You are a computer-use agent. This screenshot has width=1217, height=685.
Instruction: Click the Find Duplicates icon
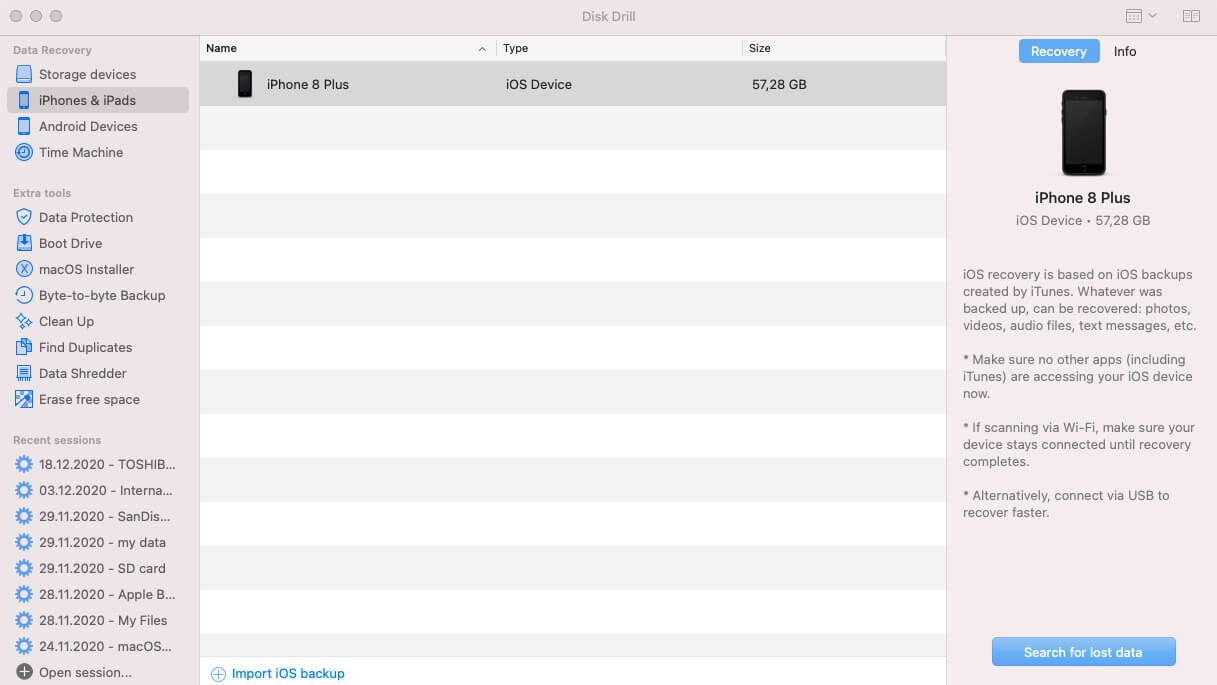coord(24,347)
